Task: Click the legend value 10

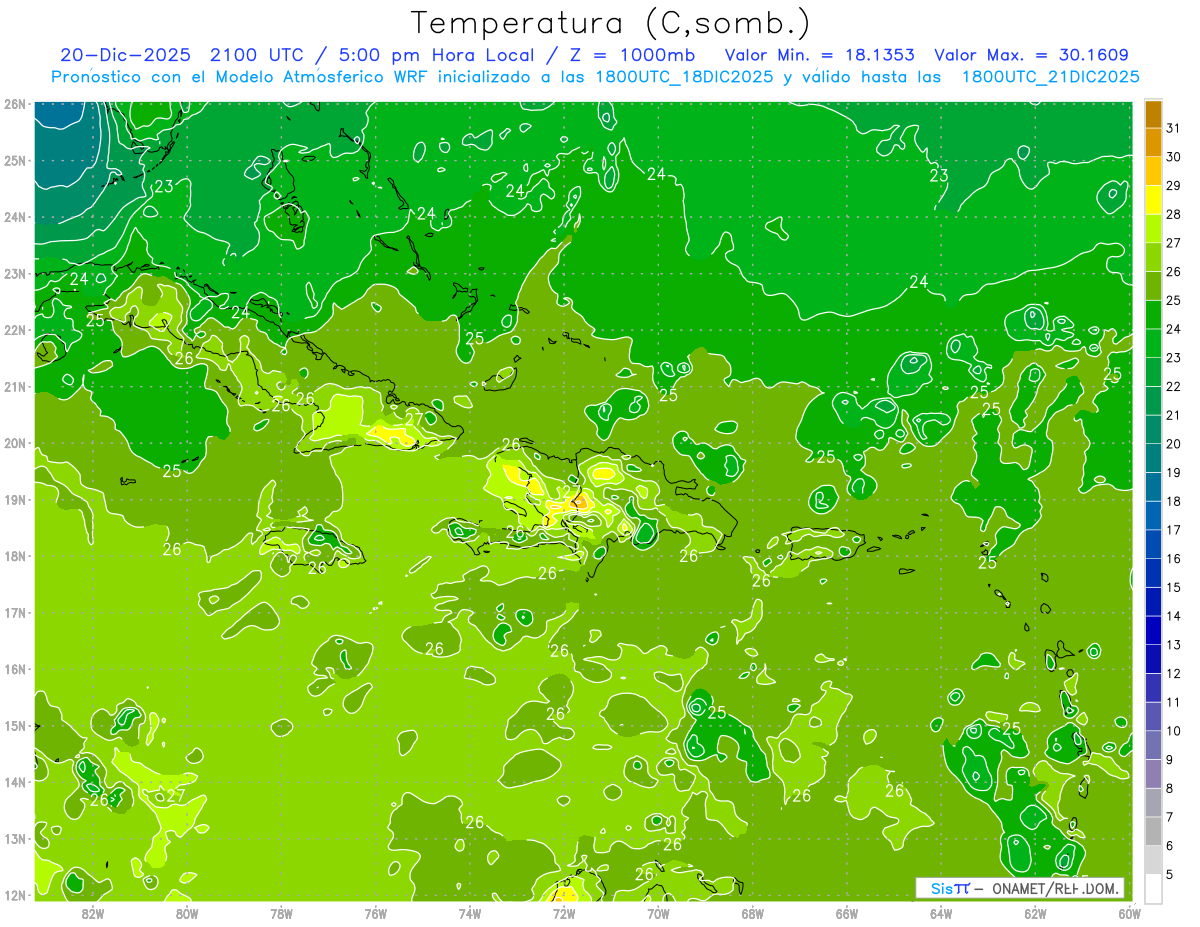Action: pos(1173,731)
